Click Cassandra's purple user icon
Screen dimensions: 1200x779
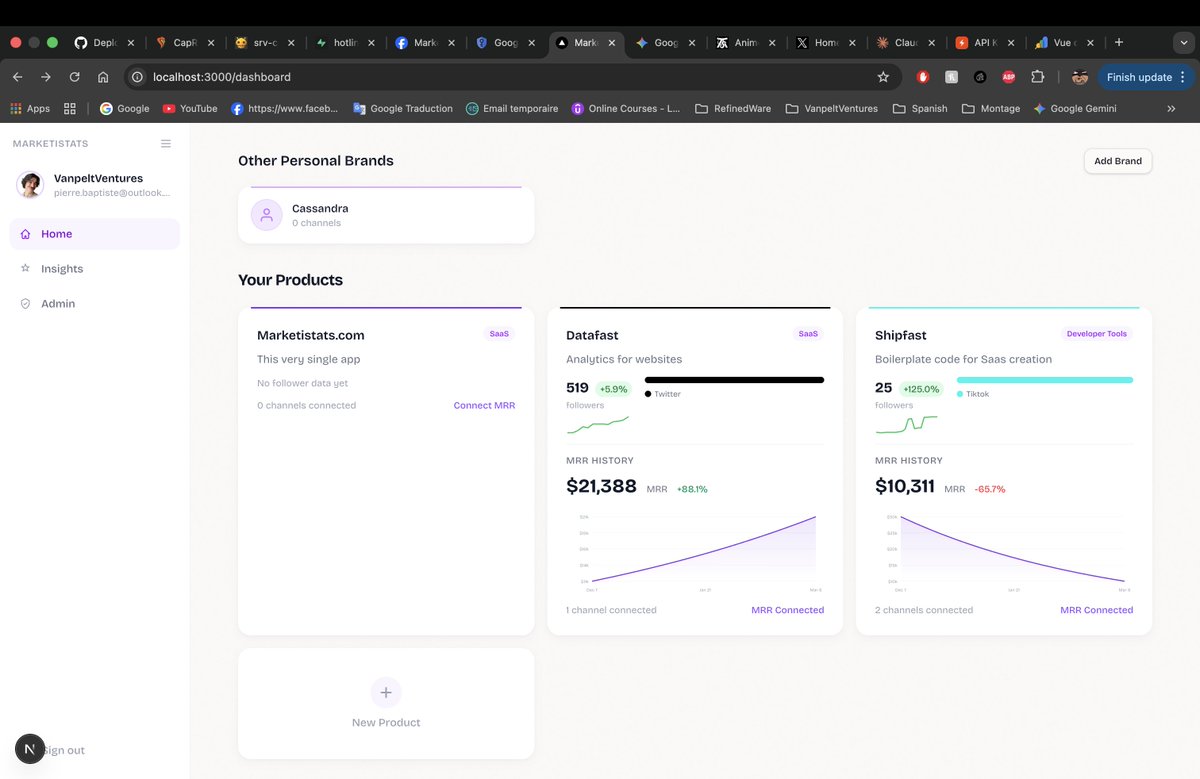tap(267, 215)
